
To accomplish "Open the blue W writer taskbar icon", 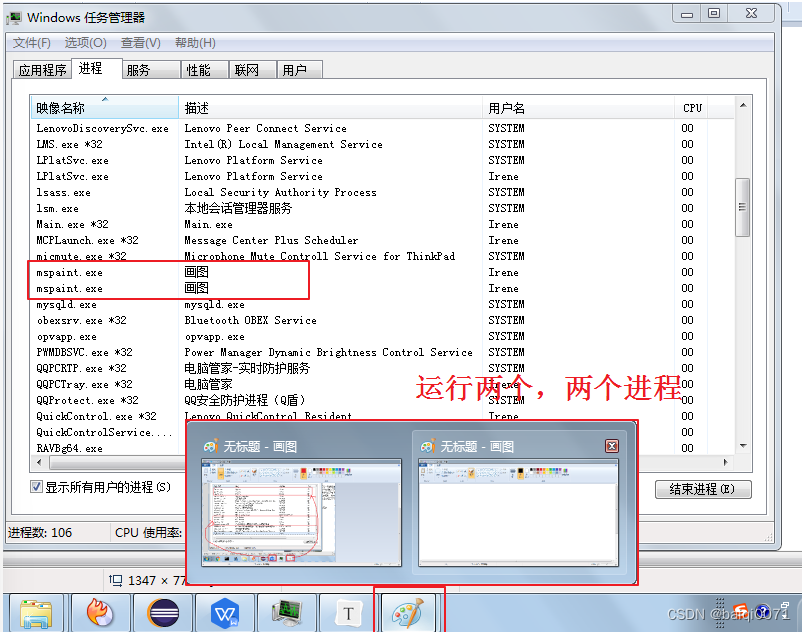I will 225,613.
